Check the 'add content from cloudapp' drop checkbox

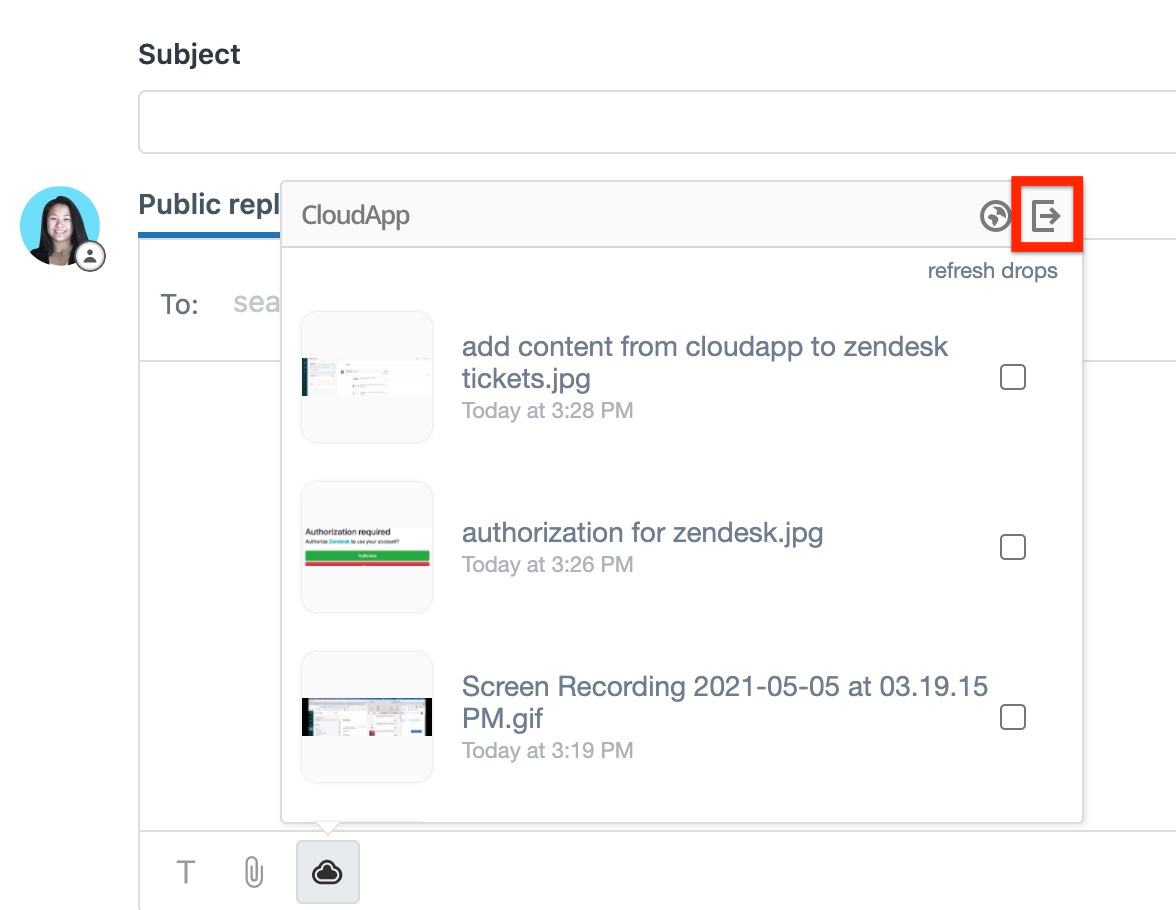click(1012, 377)
